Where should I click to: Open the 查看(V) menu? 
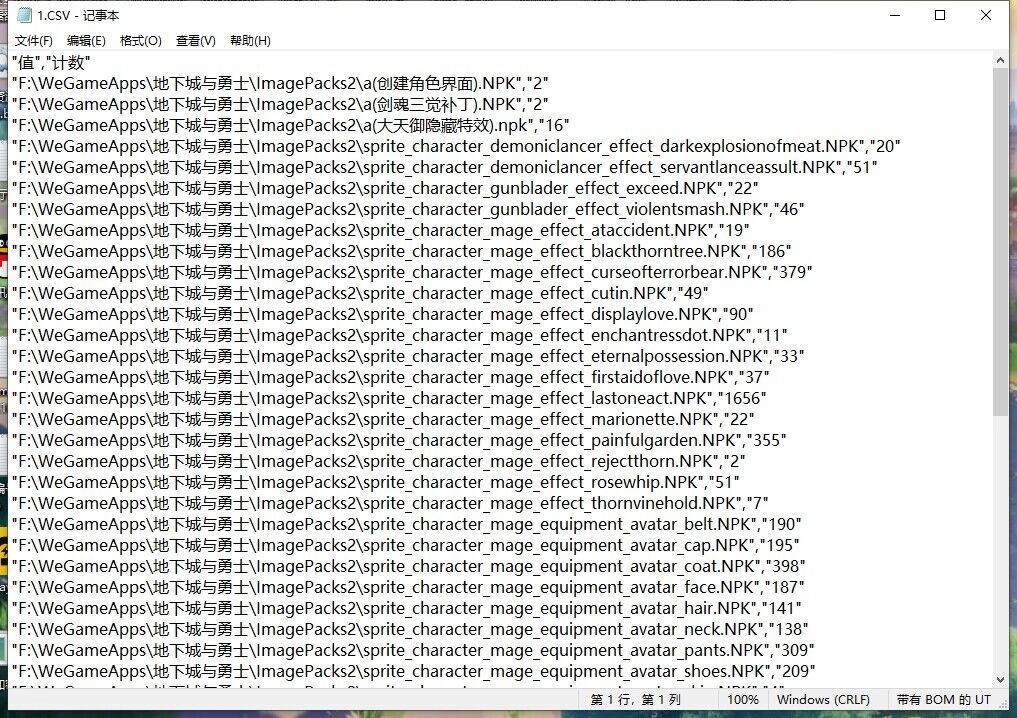point(195,41)
